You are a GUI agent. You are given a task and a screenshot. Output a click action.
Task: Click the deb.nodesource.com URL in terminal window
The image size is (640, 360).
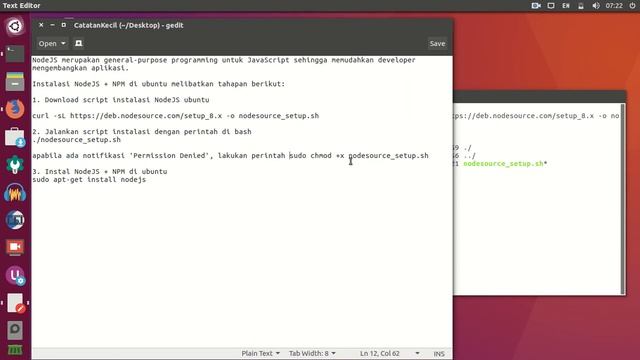click(x=523, y=116)
